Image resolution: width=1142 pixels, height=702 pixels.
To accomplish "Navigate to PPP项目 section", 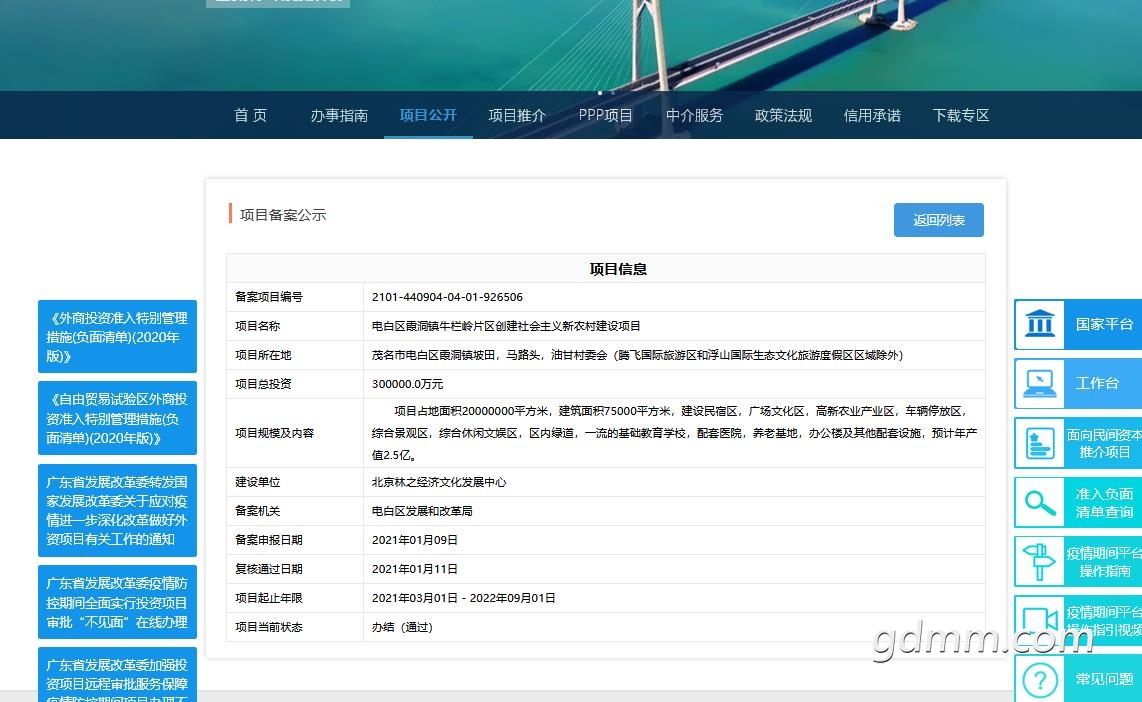I will pos(605,115).
